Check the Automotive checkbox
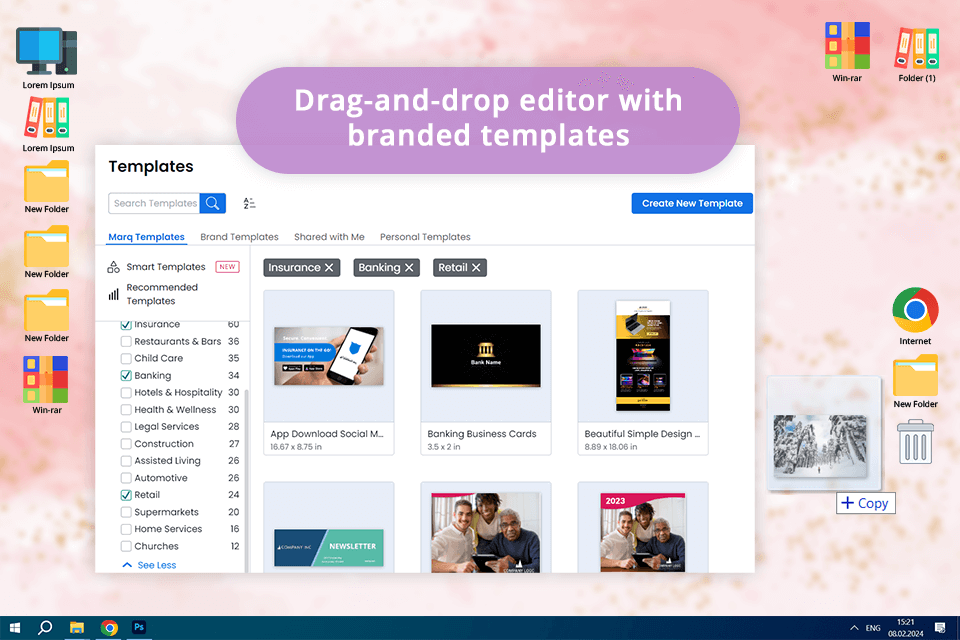The height and width of the screenshot is (640, 960). click(x=126, y=478)
